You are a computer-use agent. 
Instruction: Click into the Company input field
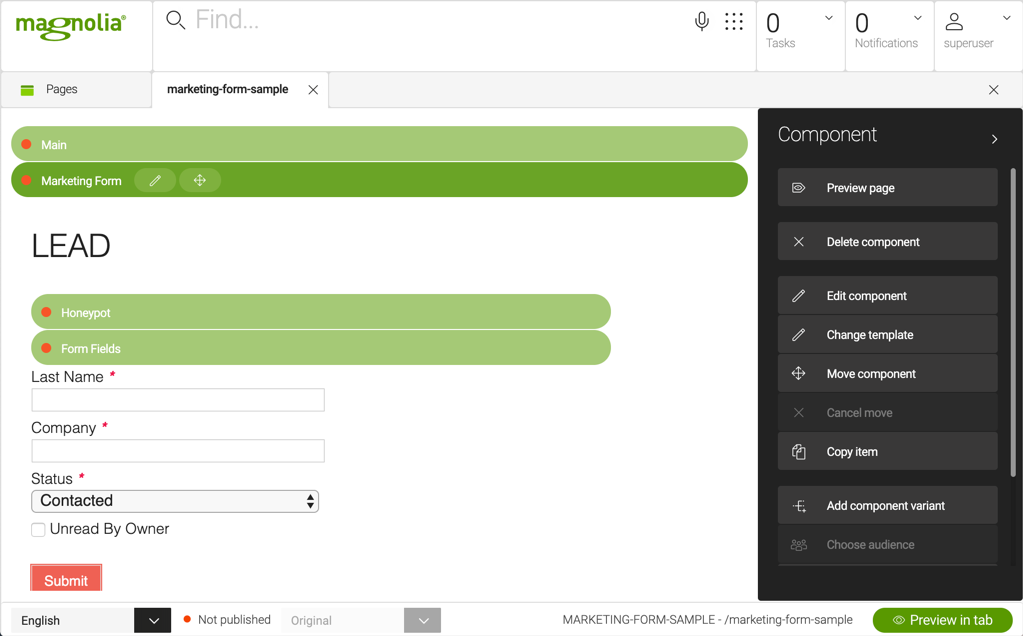(178, 451)
